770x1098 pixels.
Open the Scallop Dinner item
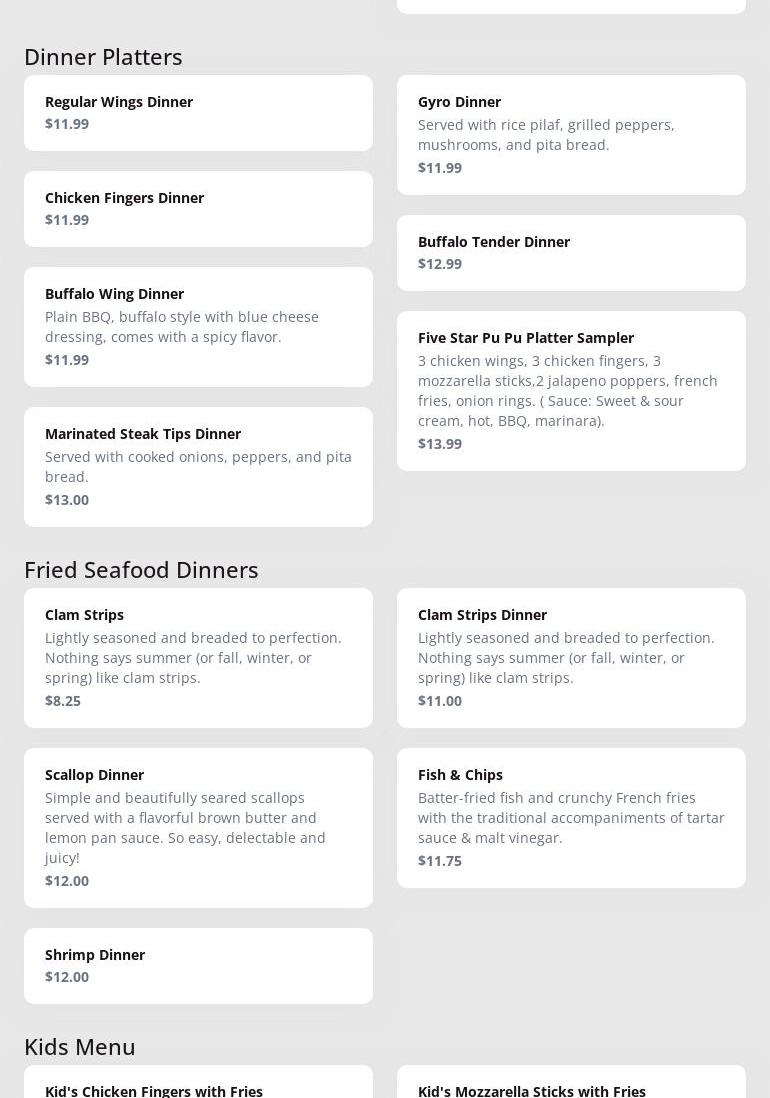198,827
